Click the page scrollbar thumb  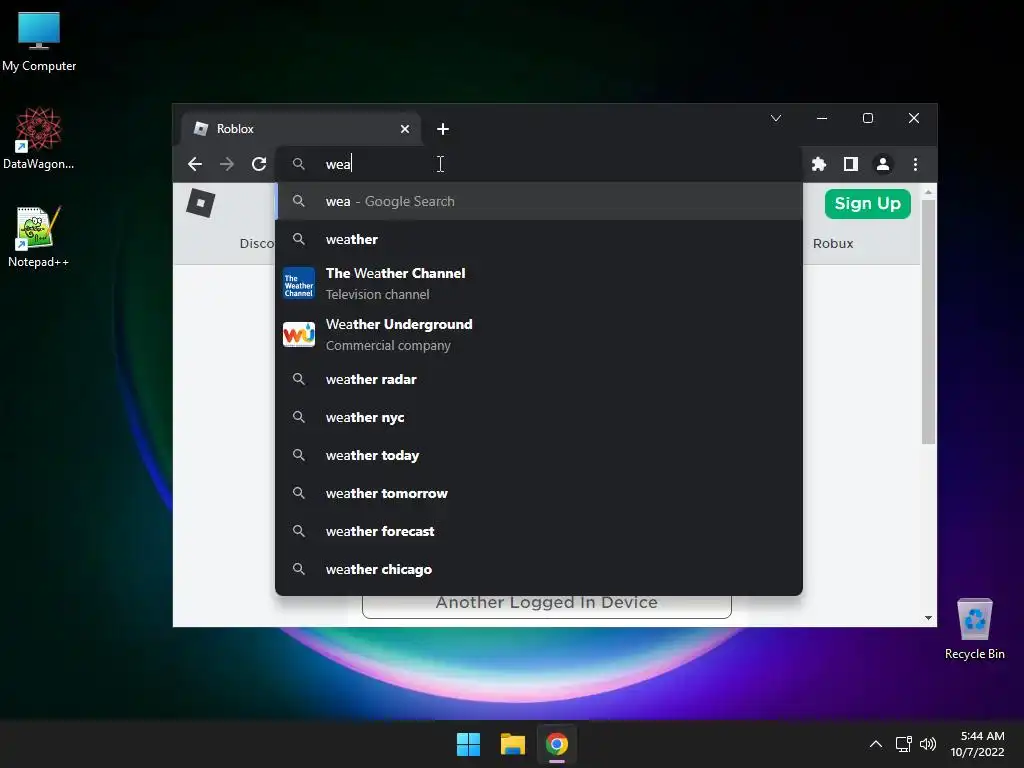(928, 321)
